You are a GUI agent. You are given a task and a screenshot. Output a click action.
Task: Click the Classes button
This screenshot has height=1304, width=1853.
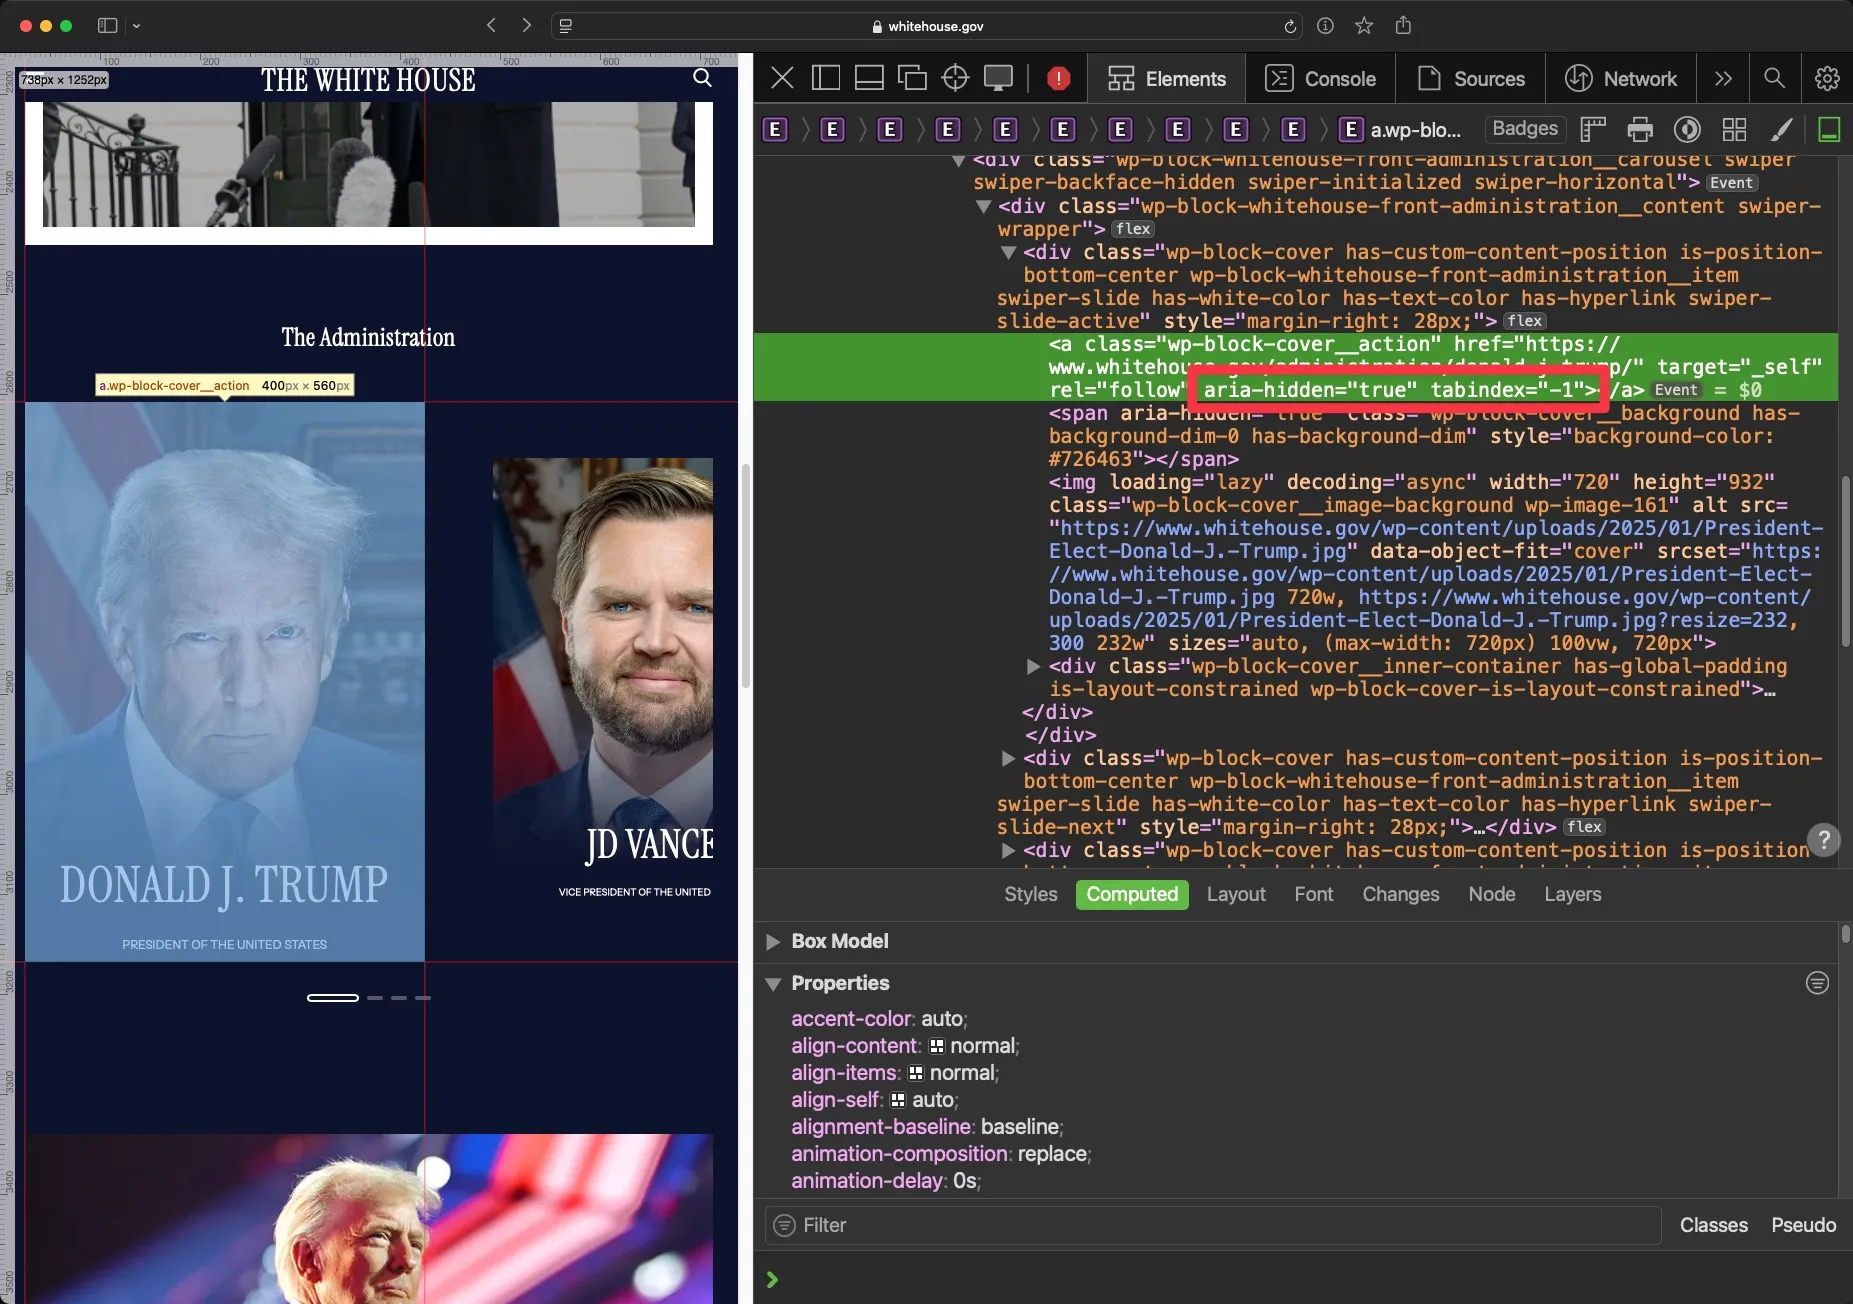point(1714,1225)
